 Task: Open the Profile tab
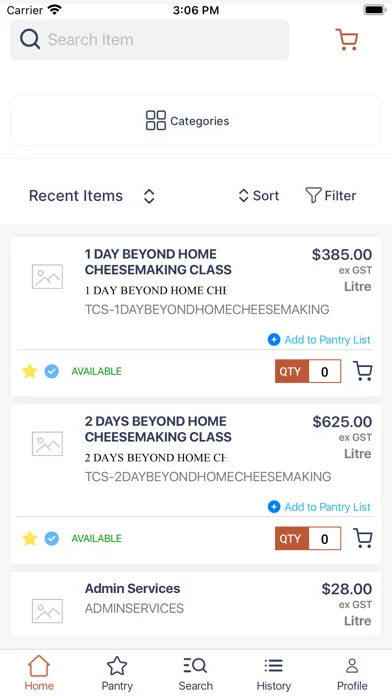pos(352,674)
